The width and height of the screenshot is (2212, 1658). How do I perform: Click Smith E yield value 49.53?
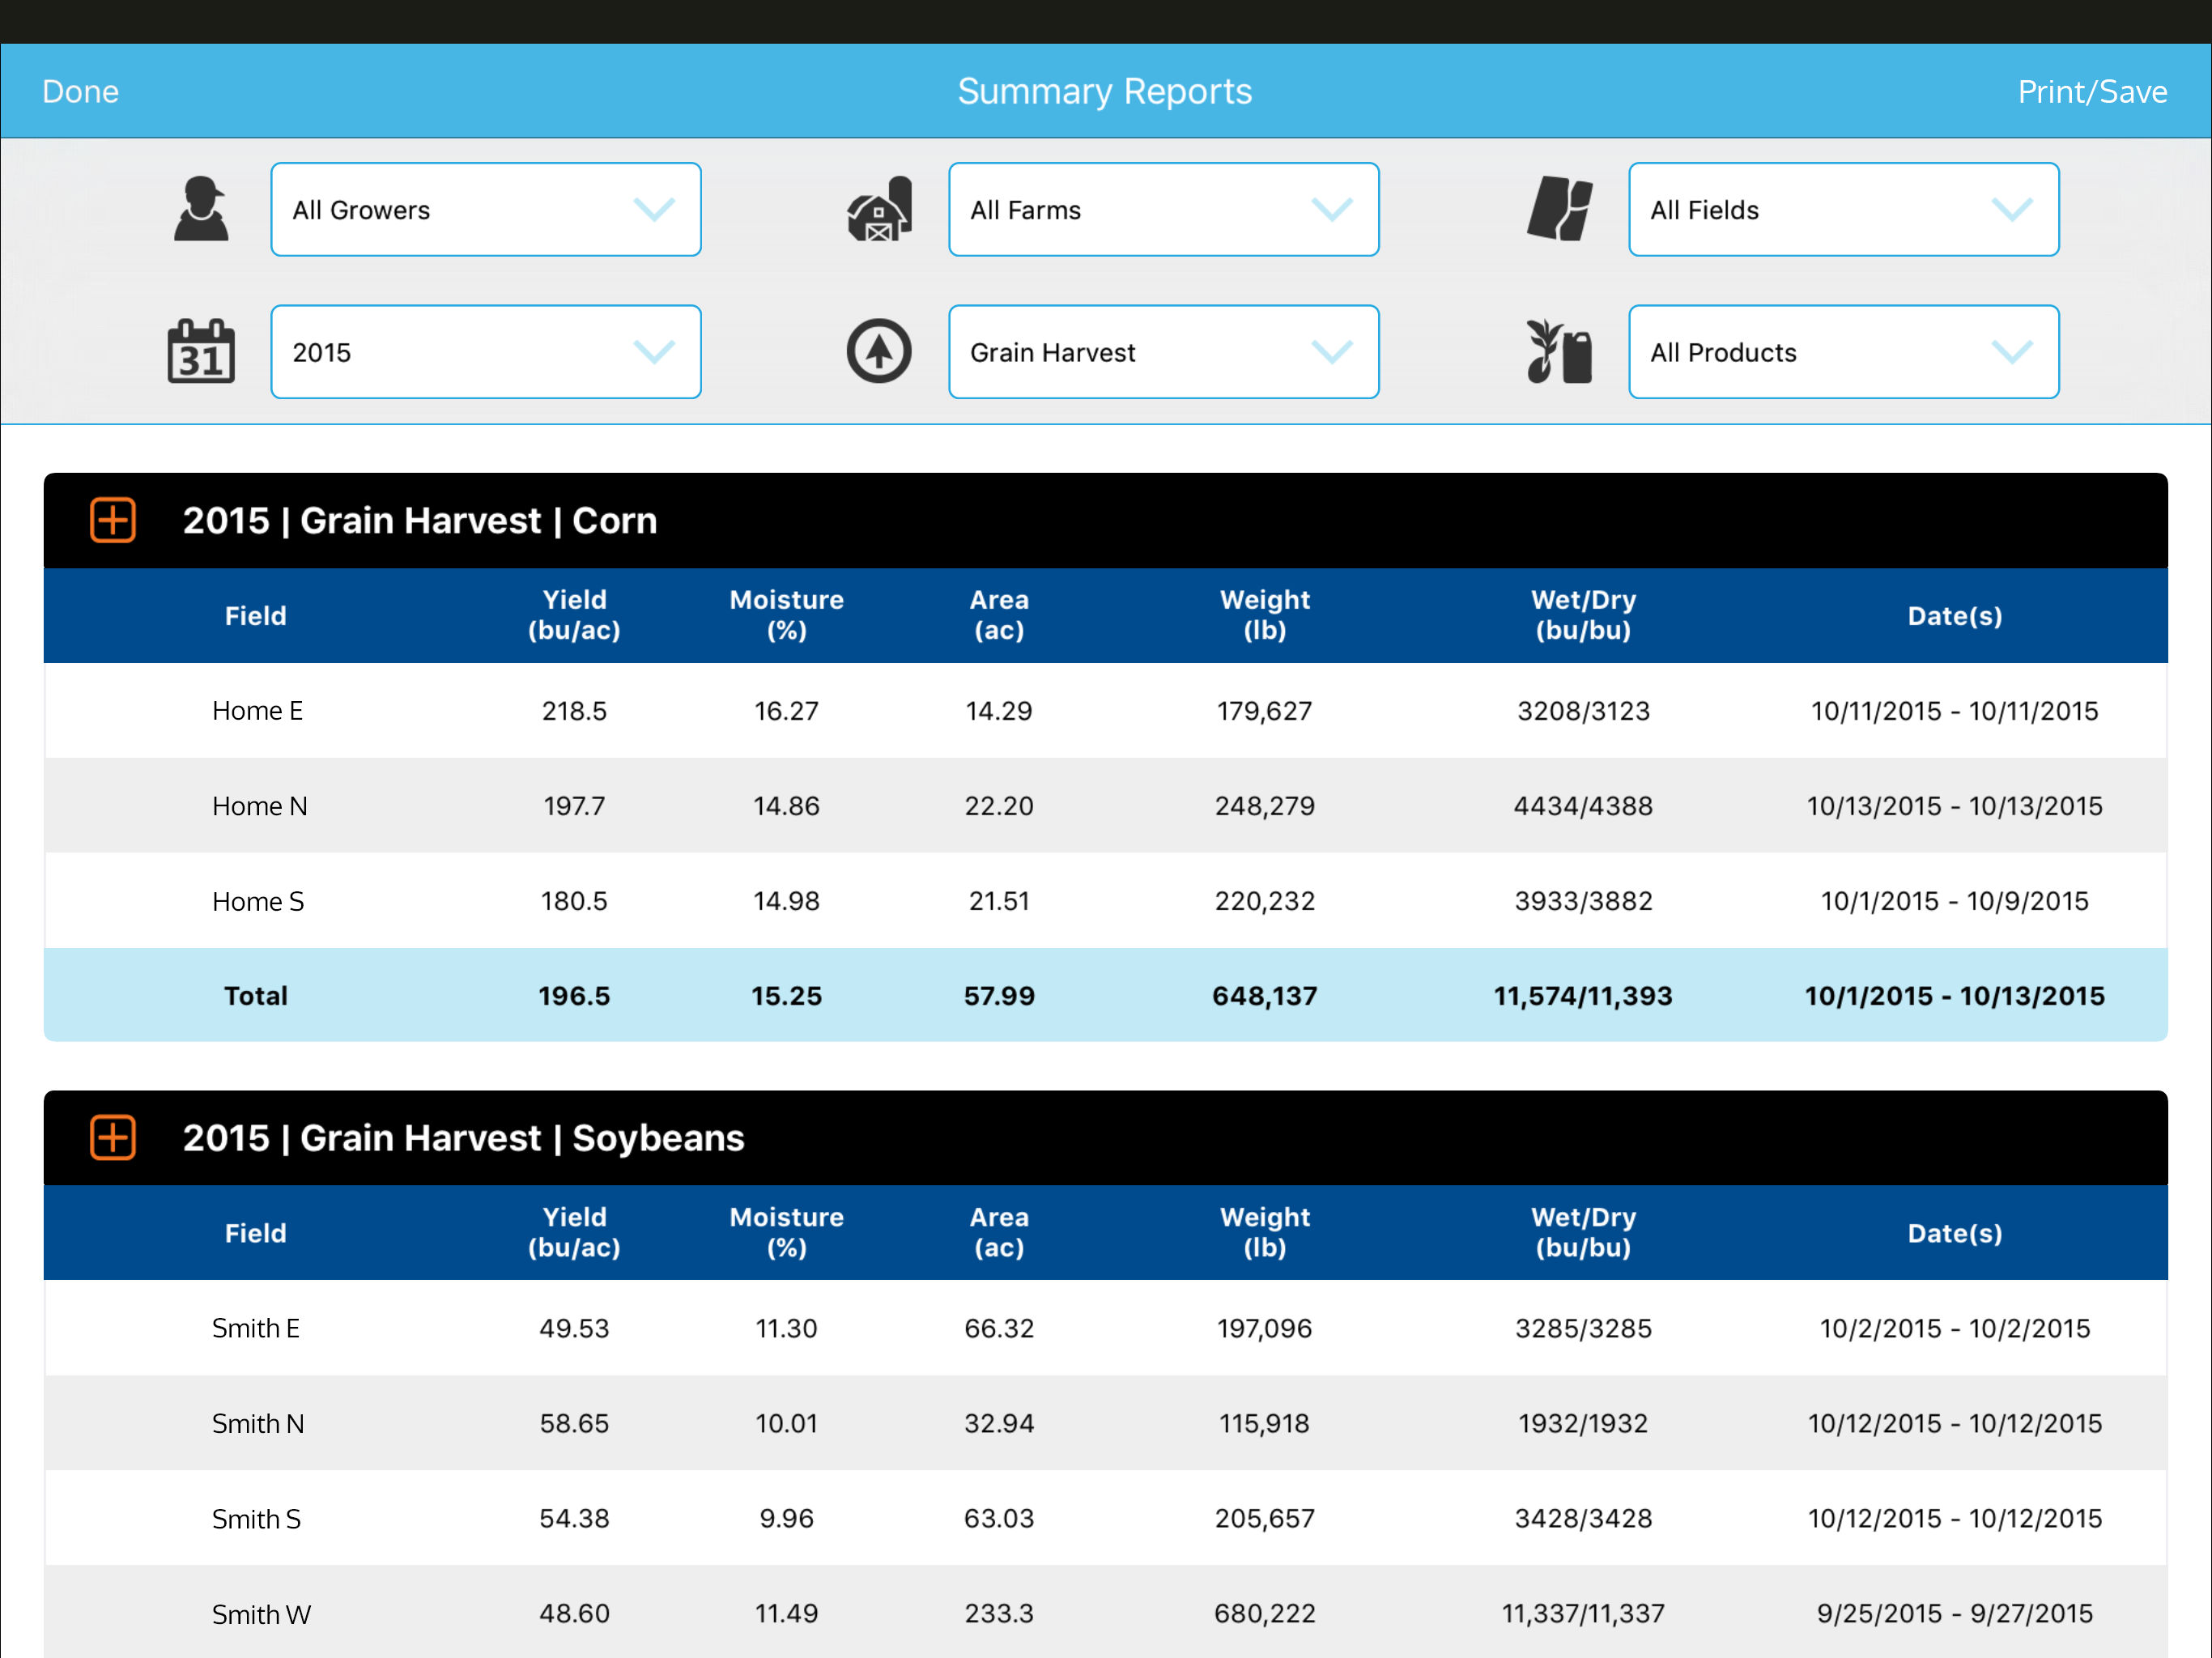[x=574, y=1327]
